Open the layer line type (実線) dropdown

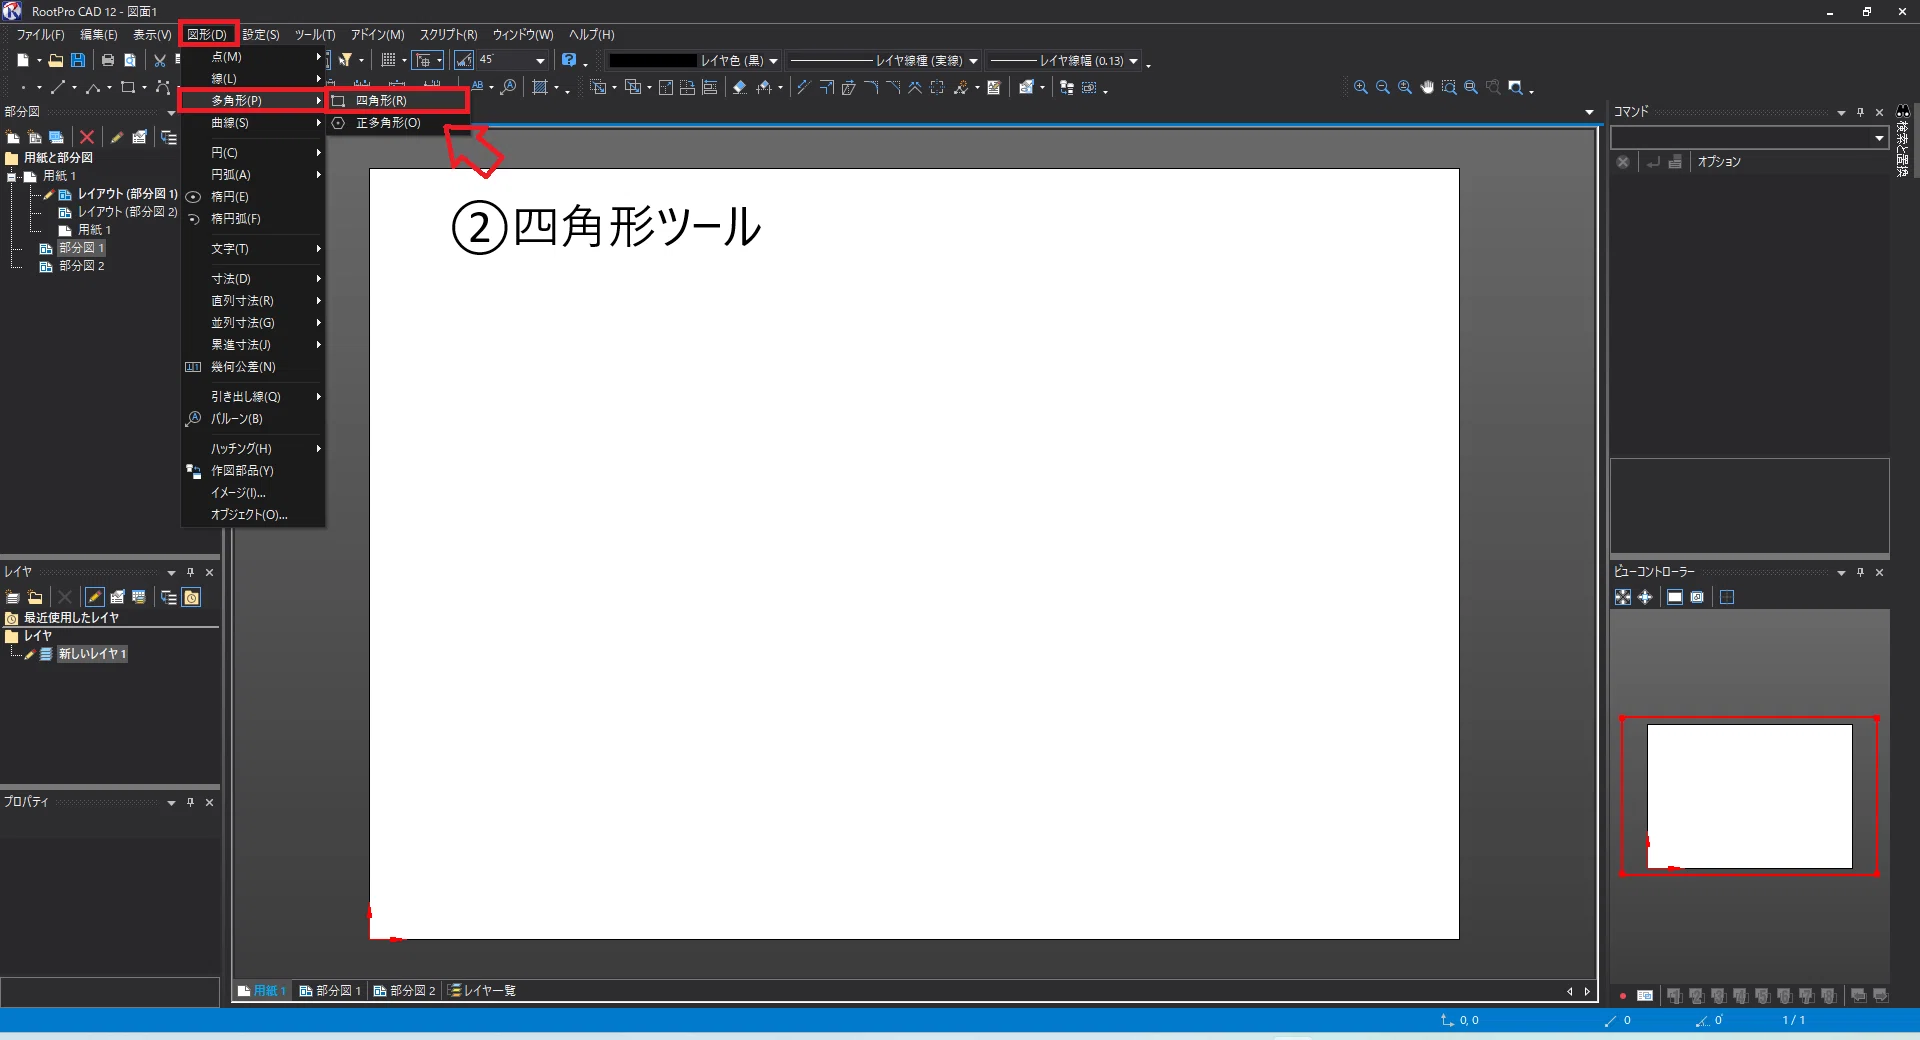coord(973,61)
